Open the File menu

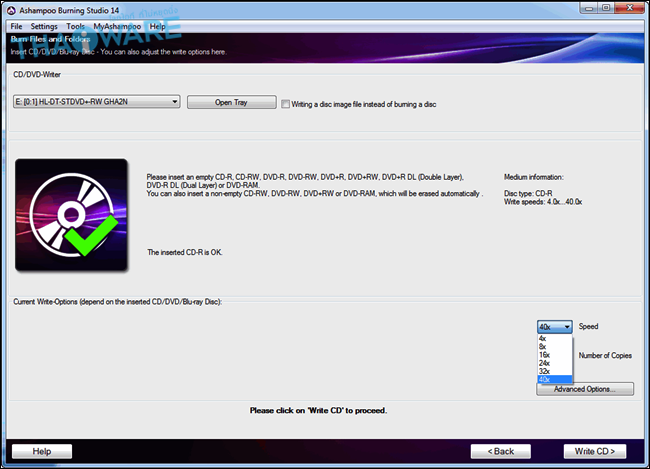(x=16, y=27)
